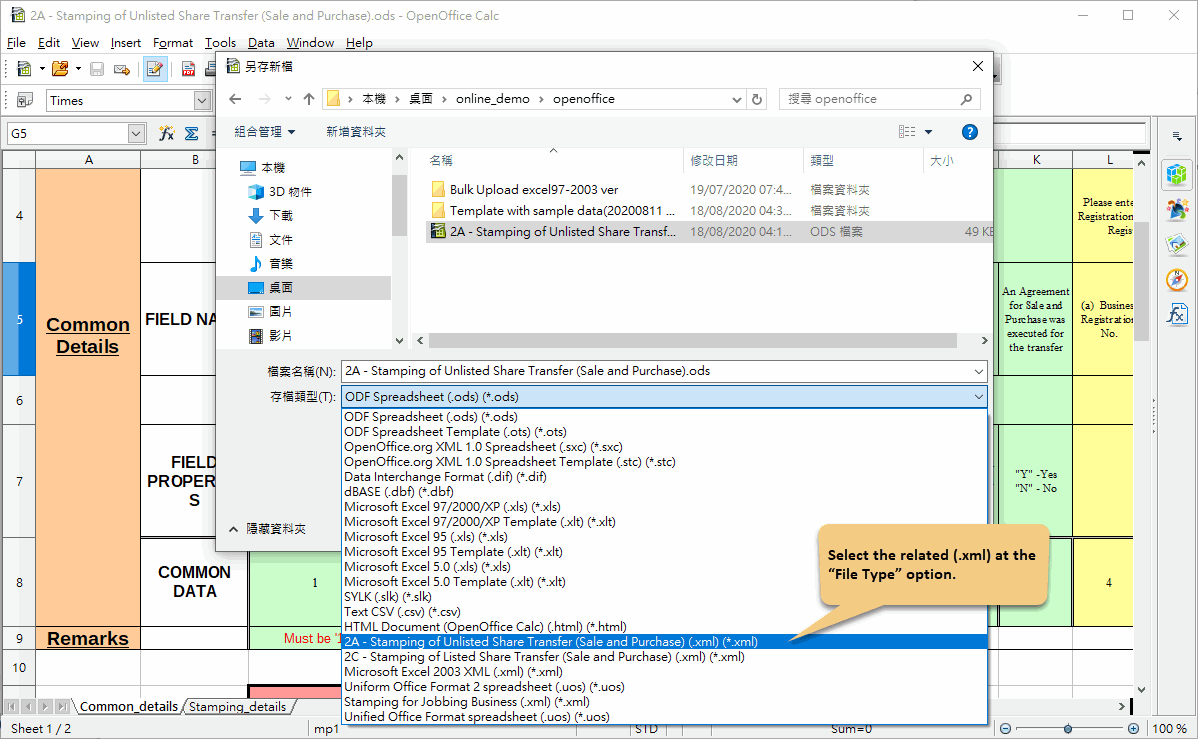This screenshot has height=739, width=1198.
Task: Expand the dialog address path dropdown
Action: coord(737,99)
